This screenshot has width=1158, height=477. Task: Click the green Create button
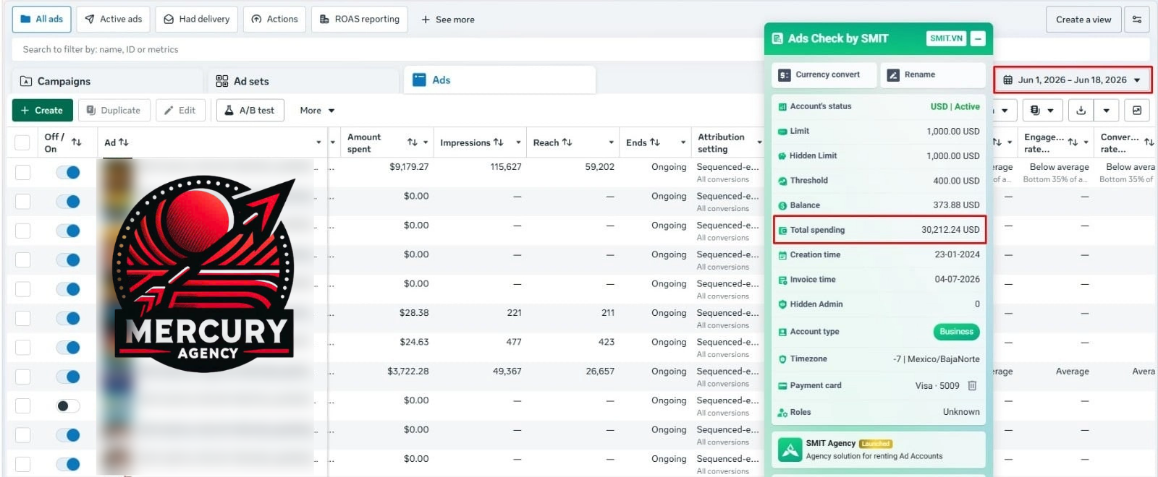coord(42,110)
